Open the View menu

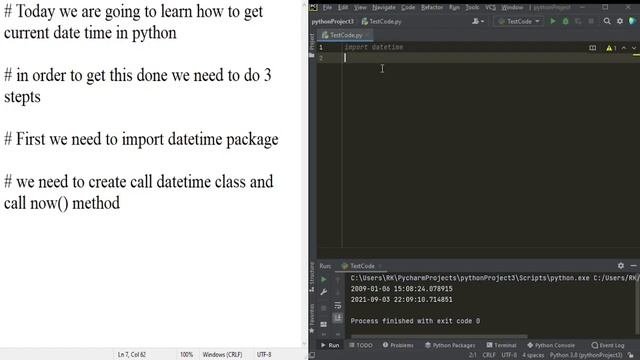(x=360, y=7)
